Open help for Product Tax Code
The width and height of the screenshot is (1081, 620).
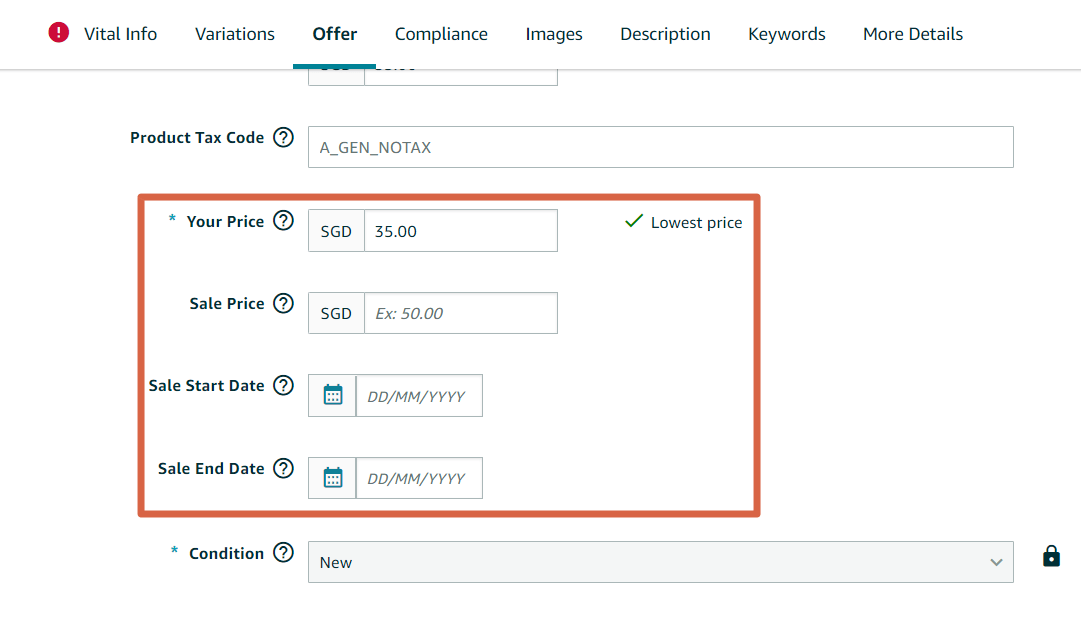[x=284, y=138]
